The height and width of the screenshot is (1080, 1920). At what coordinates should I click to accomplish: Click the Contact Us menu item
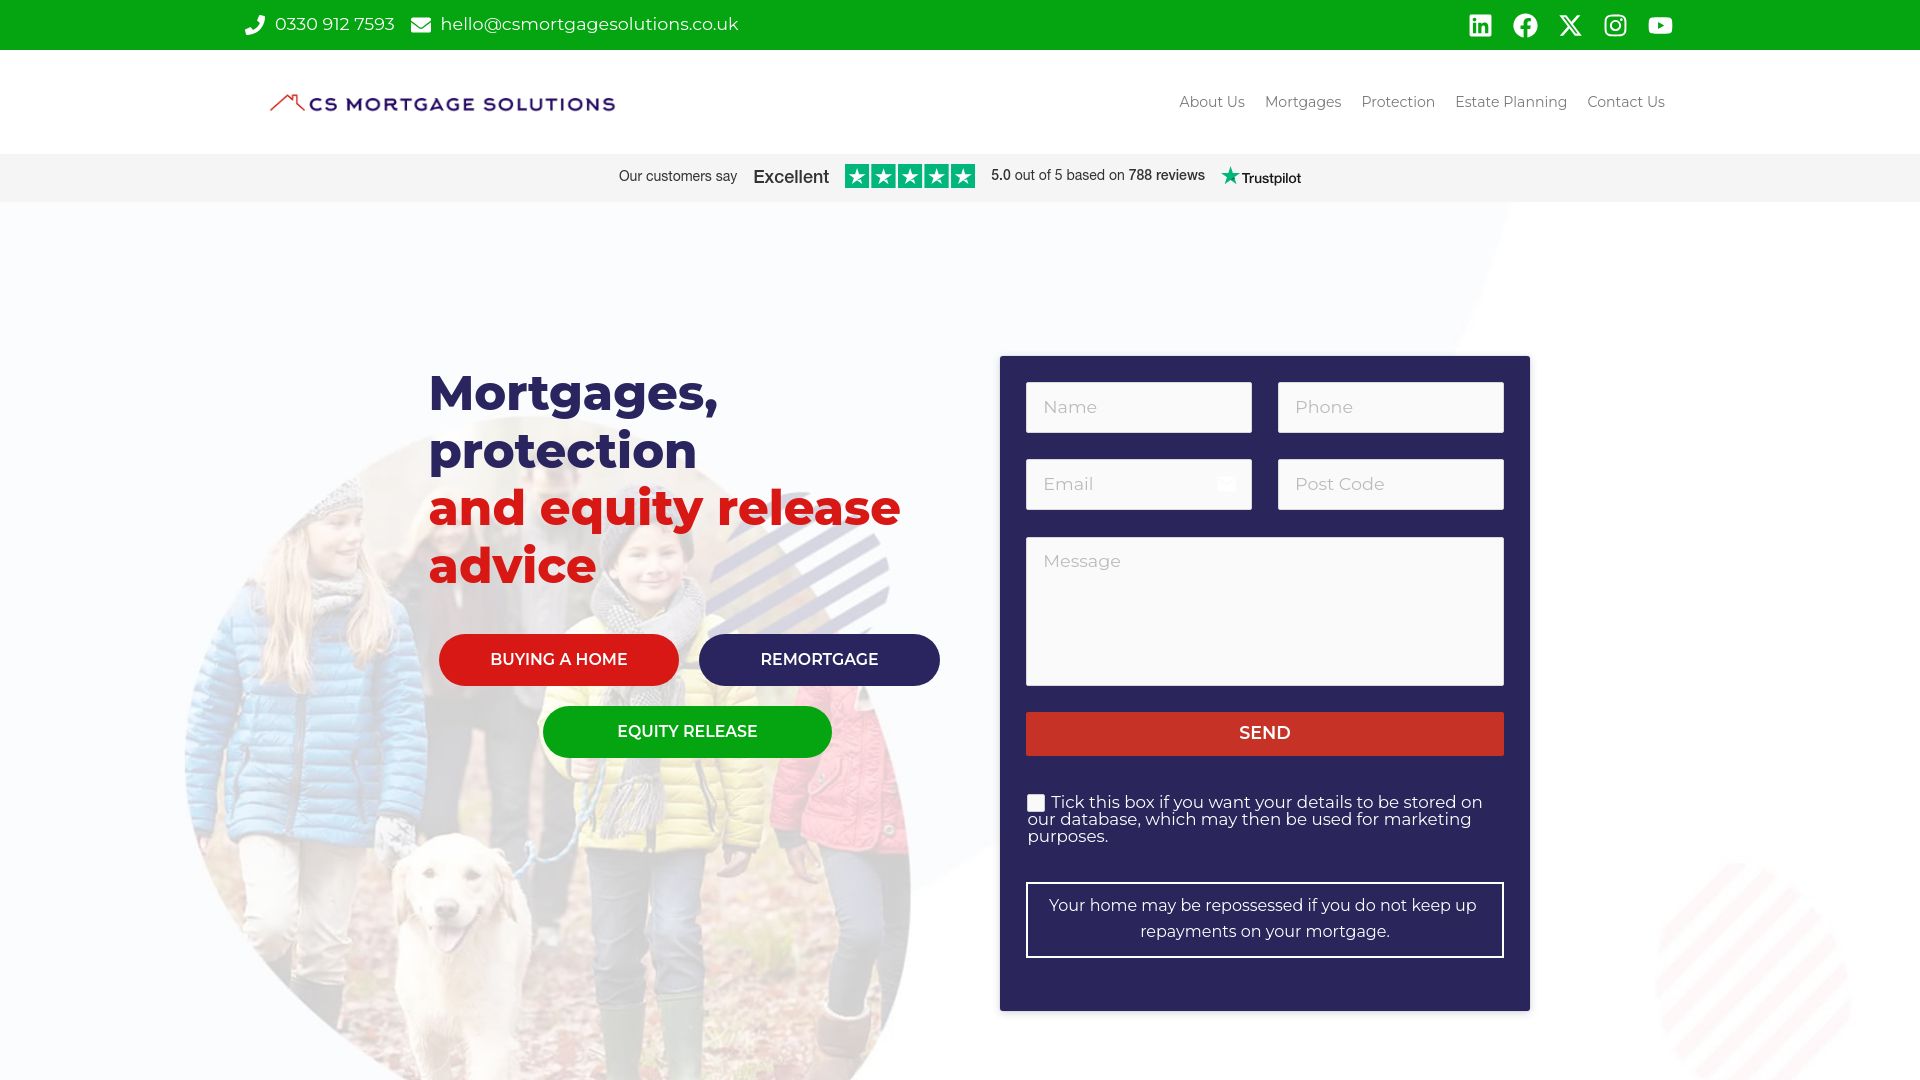pos(1625,102)
